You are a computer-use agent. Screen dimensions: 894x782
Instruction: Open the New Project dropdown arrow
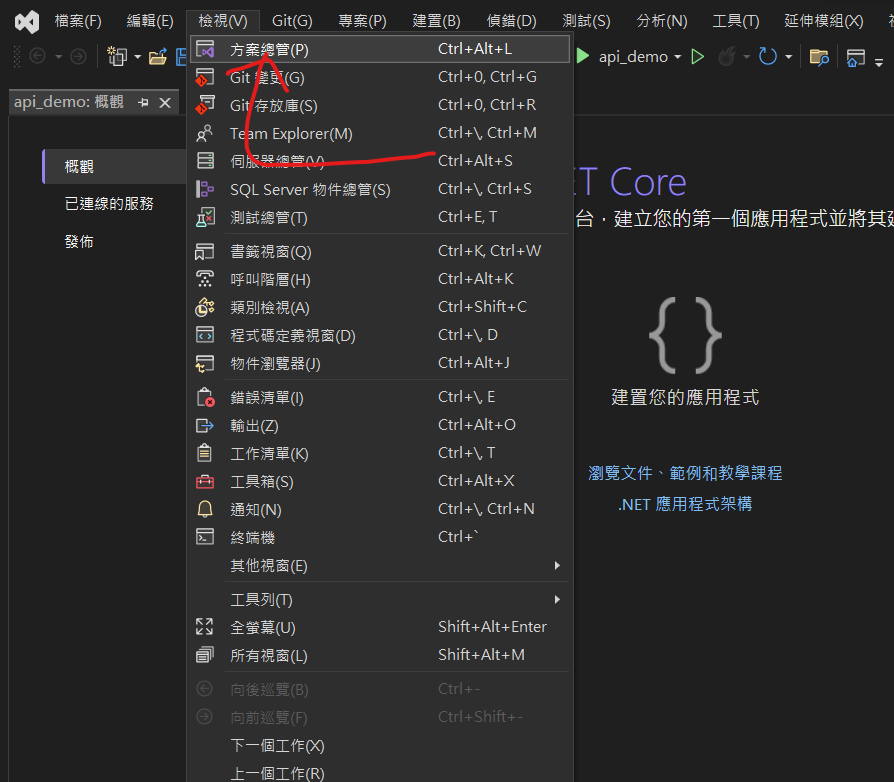pyautogui.click(x=137, y=57)
